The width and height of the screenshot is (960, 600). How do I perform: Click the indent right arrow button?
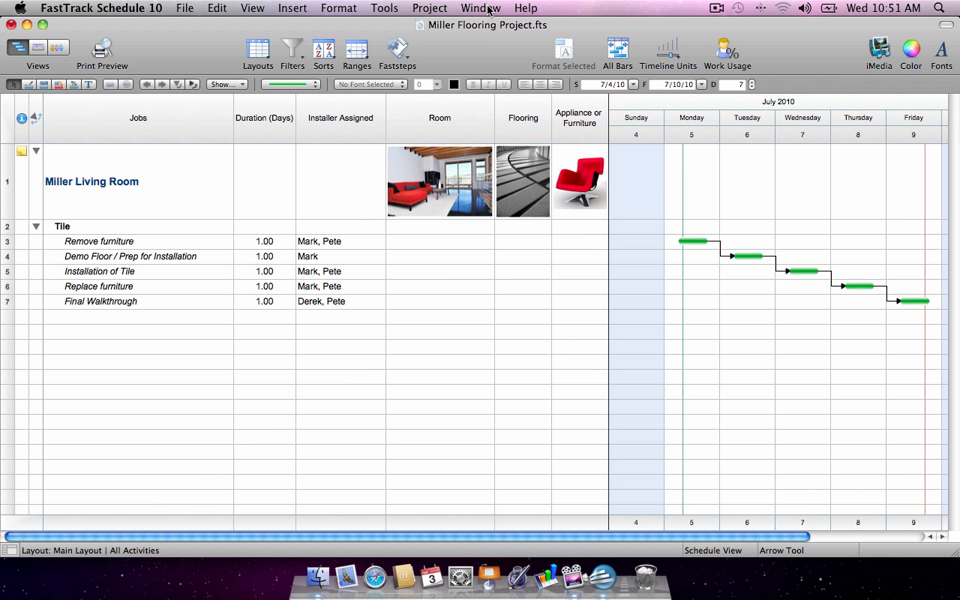coord(162,84)
